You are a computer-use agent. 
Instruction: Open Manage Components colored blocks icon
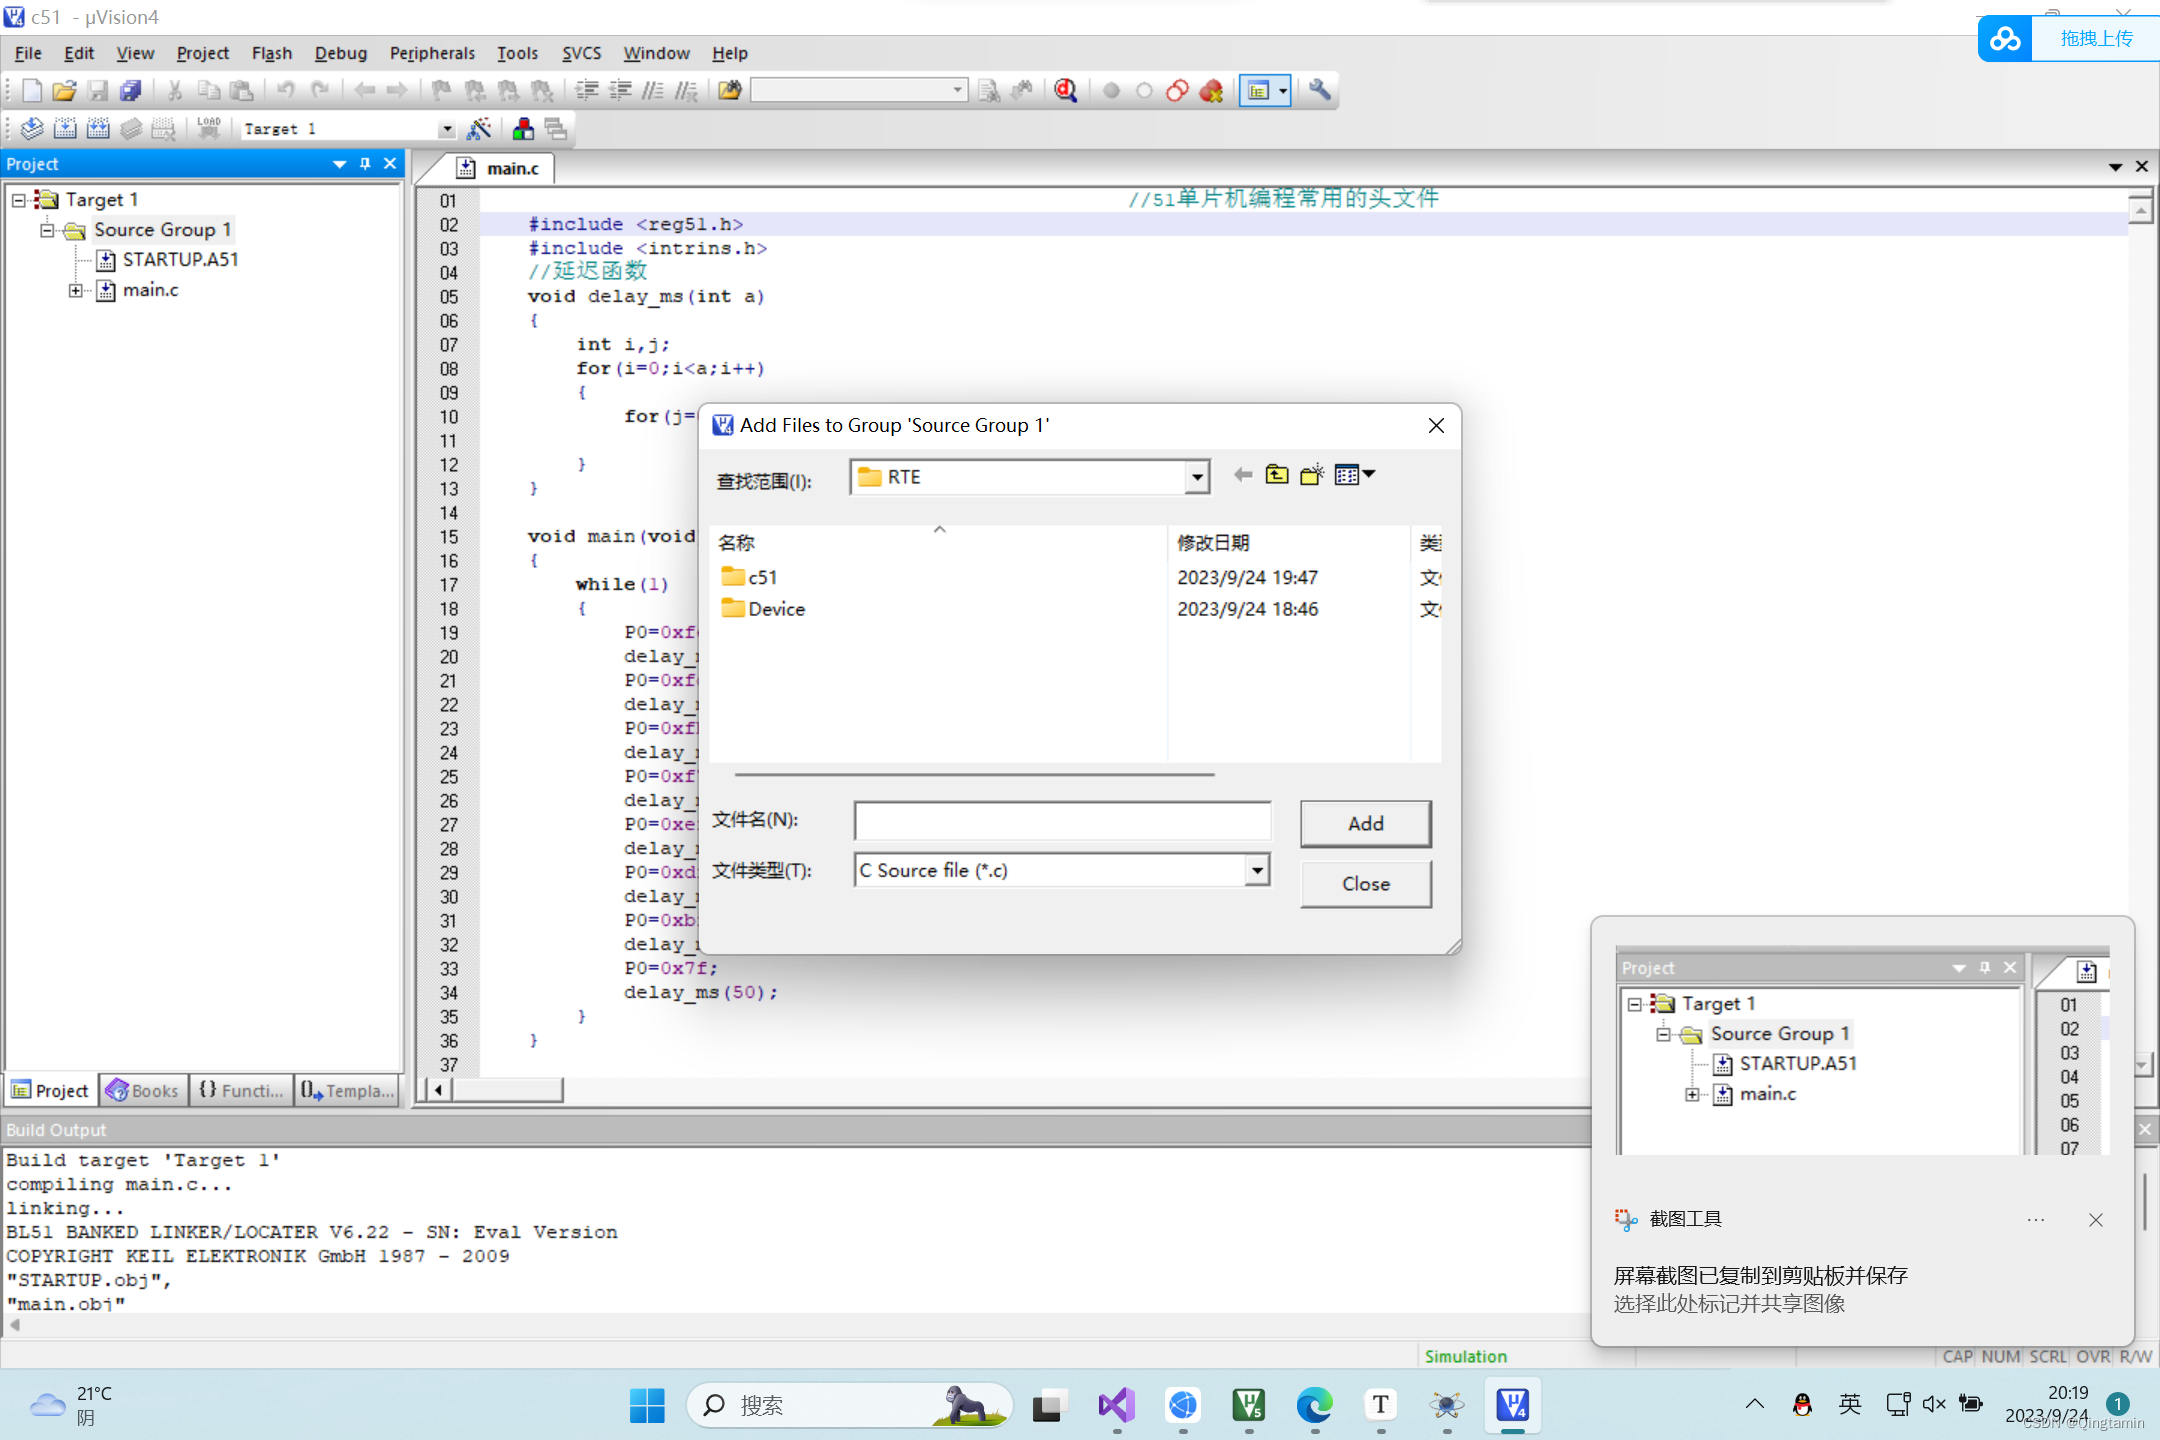(522, 129)
